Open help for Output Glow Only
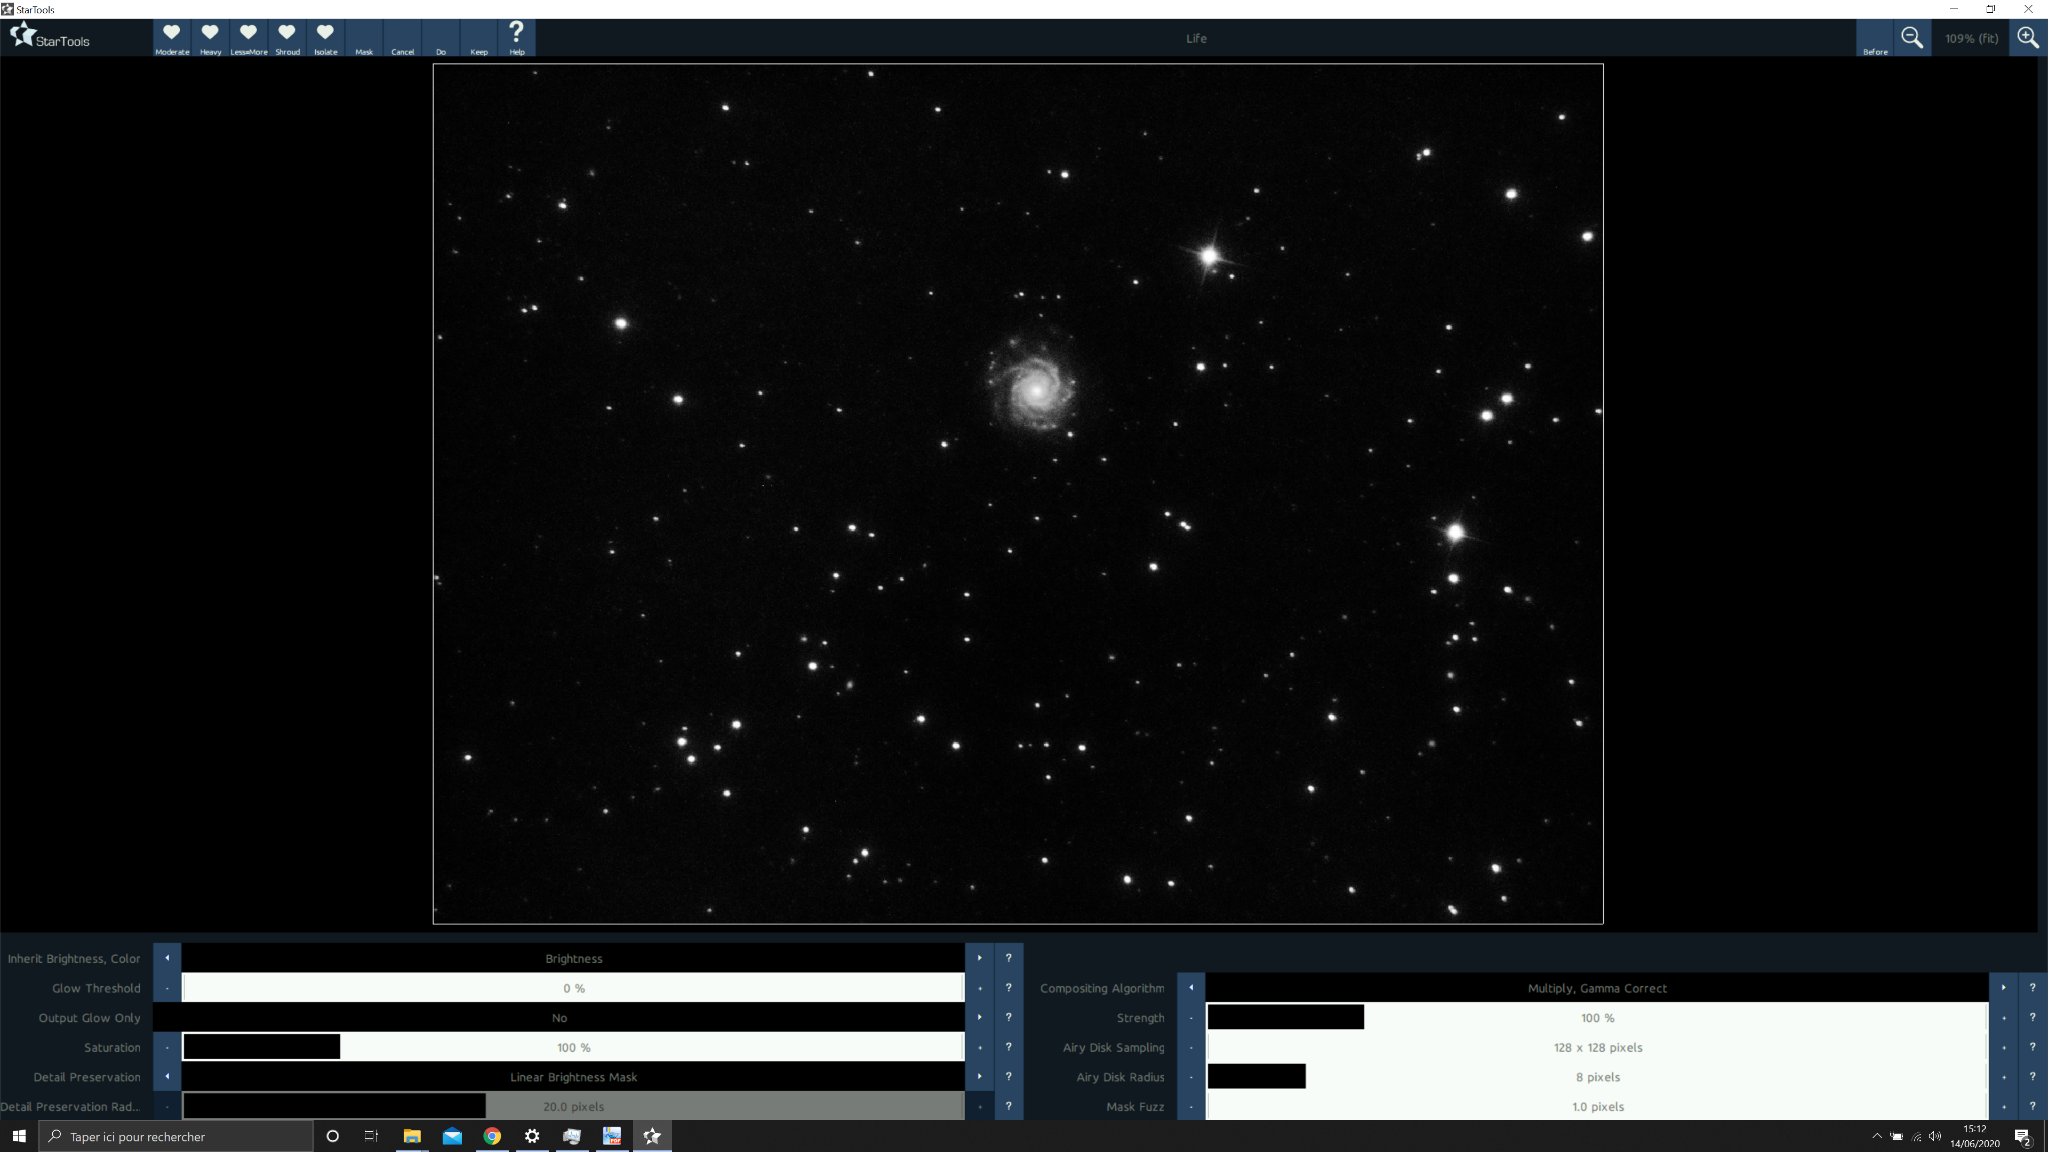Screen dimensions: 2048x1152 click(1008, 1017)
